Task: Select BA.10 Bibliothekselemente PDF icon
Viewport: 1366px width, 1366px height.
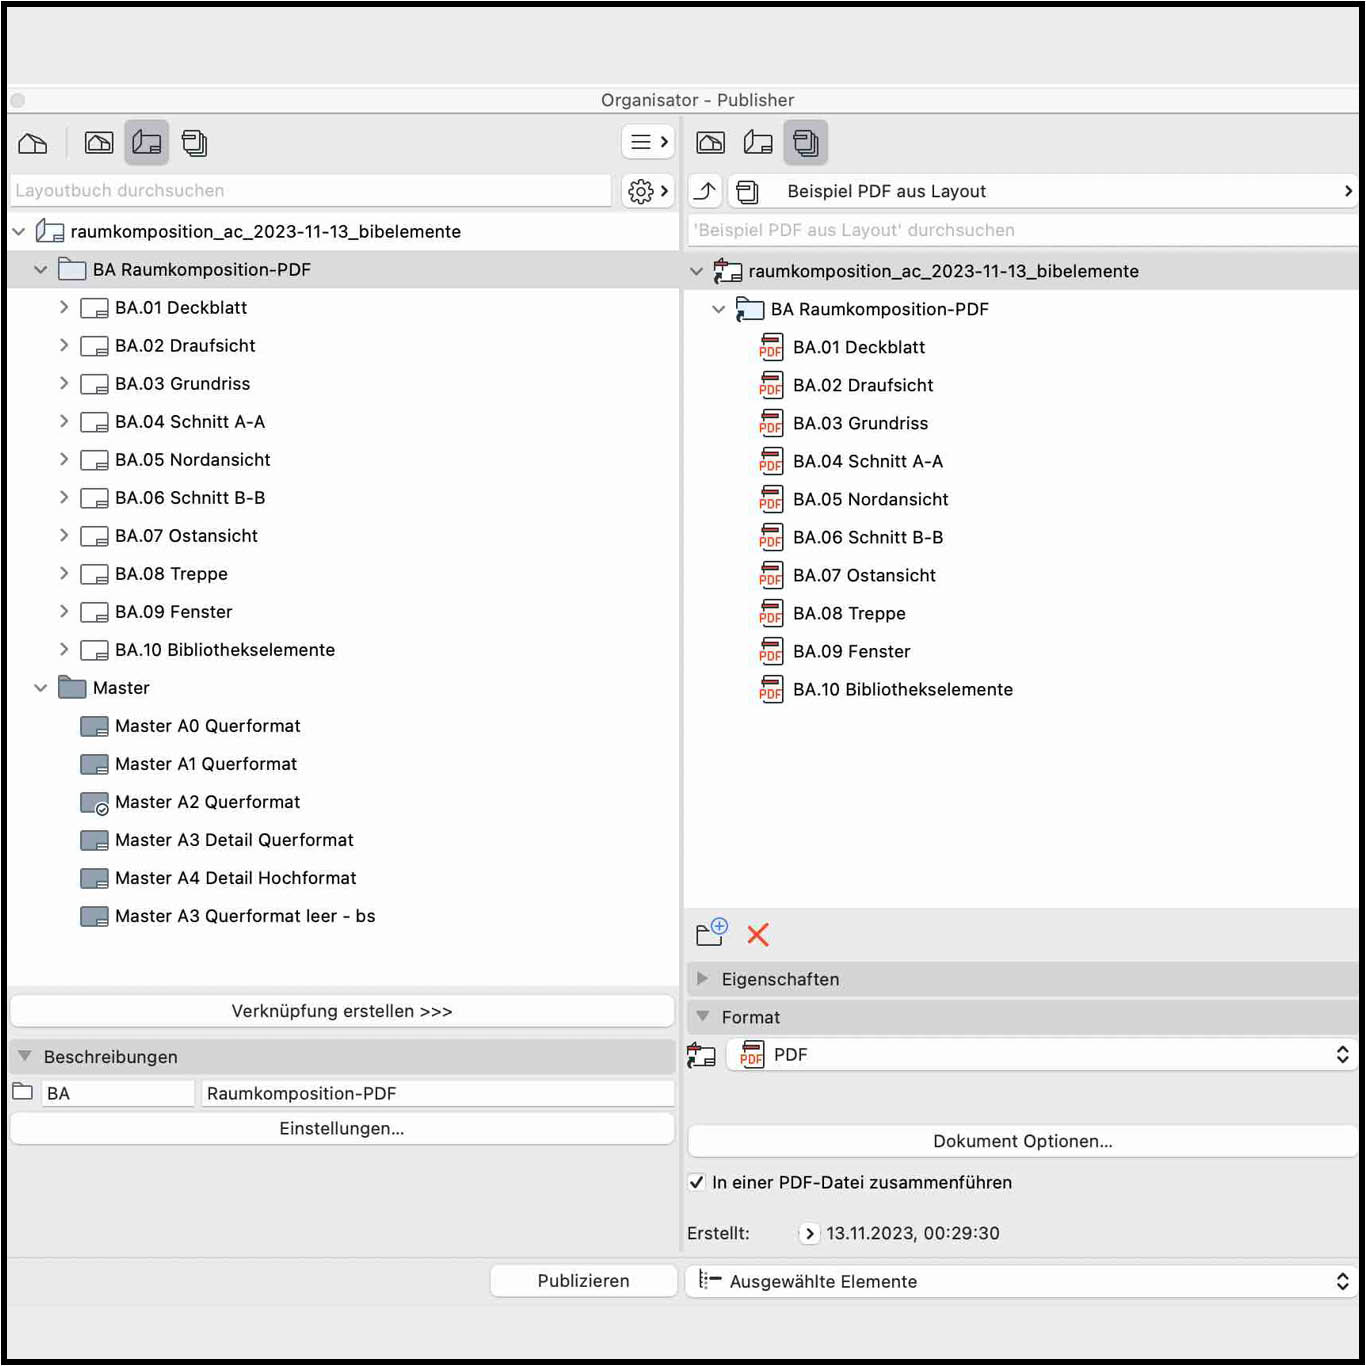Action: [771, 689]
